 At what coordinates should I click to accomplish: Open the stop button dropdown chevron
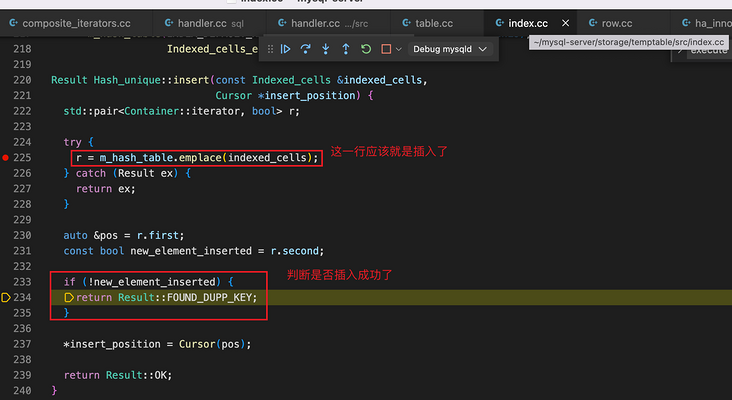pyautogui.click(x=399, y=49)
